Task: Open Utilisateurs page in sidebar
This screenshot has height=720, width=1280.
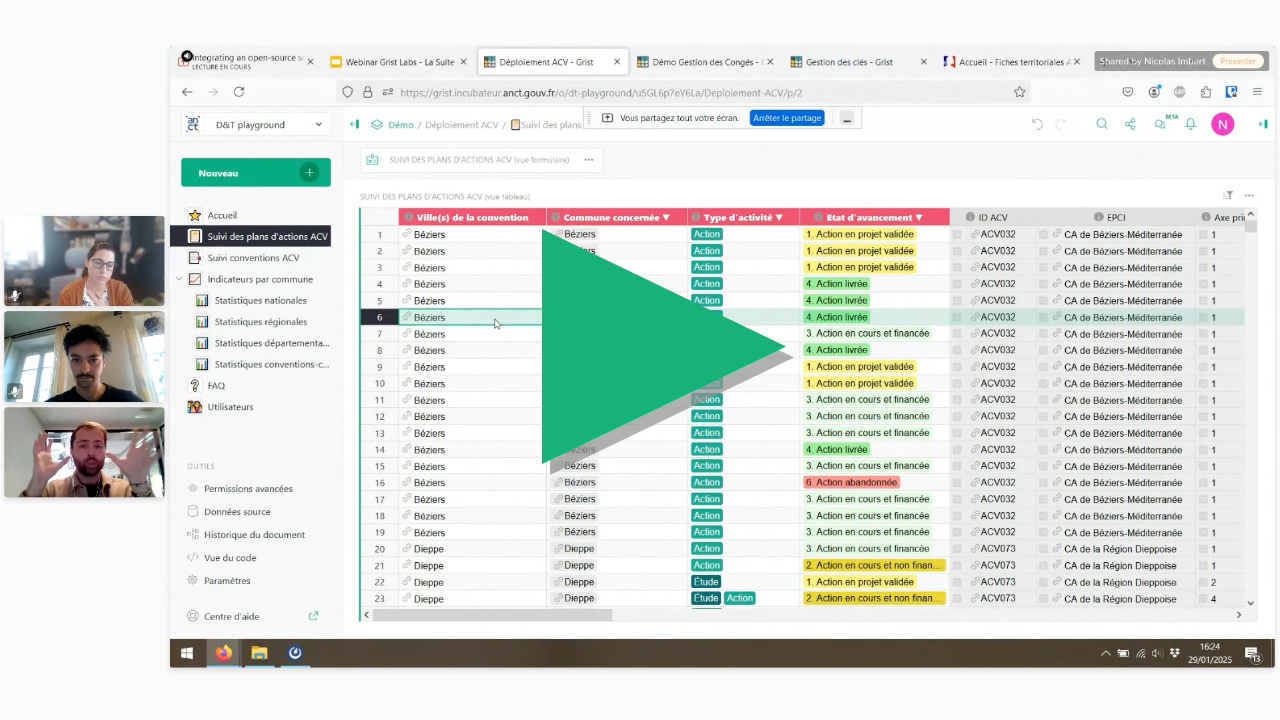Action: click(x=230, y=407)
